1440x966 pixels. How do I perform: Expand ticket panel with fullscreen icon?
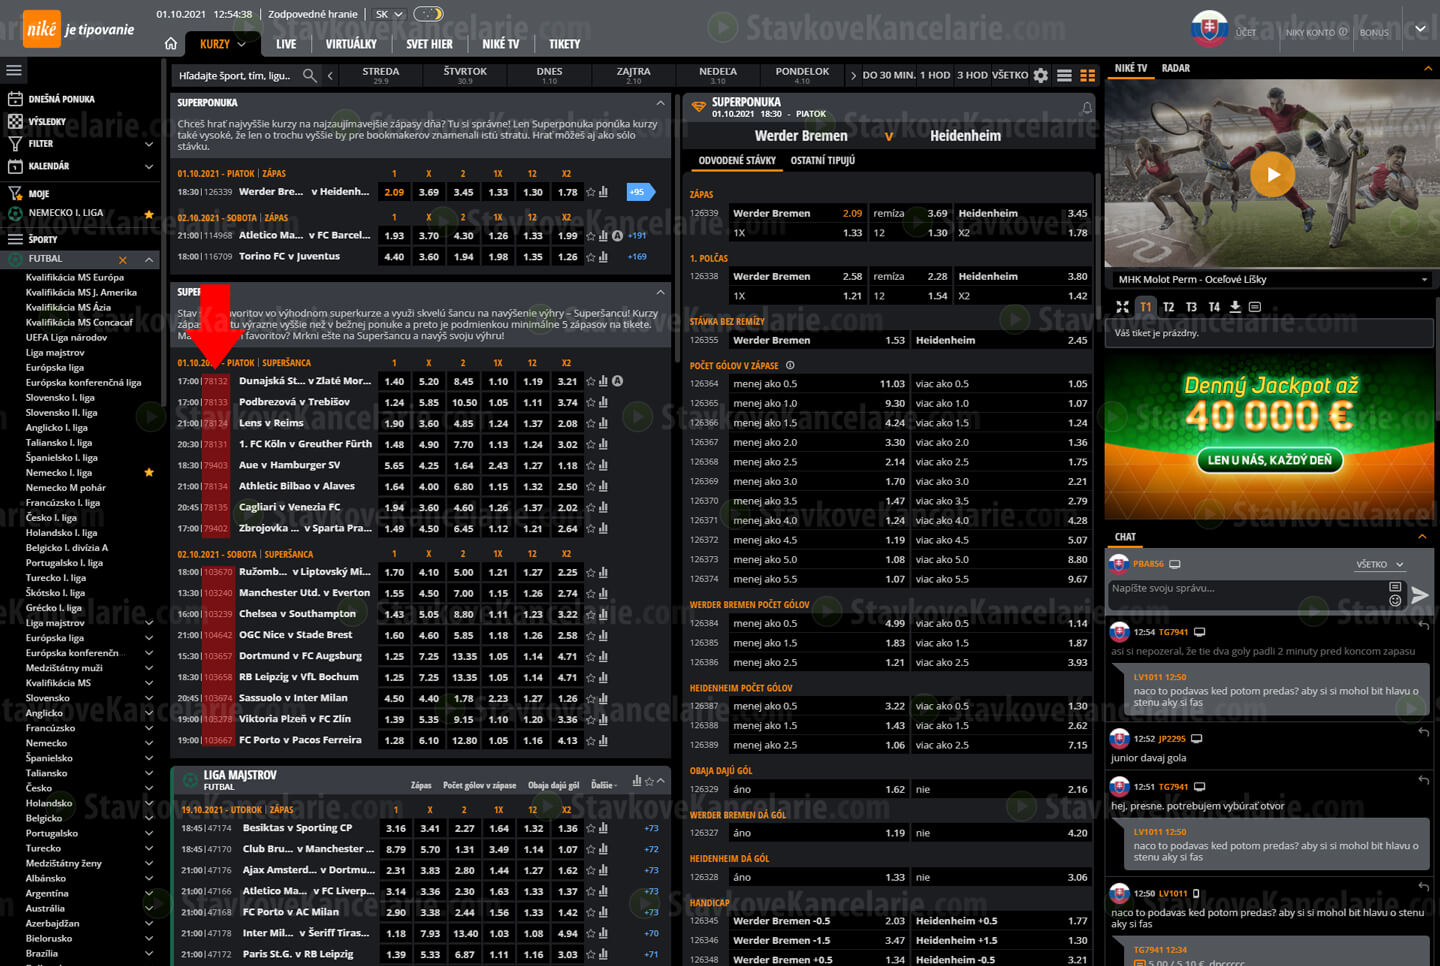pos(1122,307)
